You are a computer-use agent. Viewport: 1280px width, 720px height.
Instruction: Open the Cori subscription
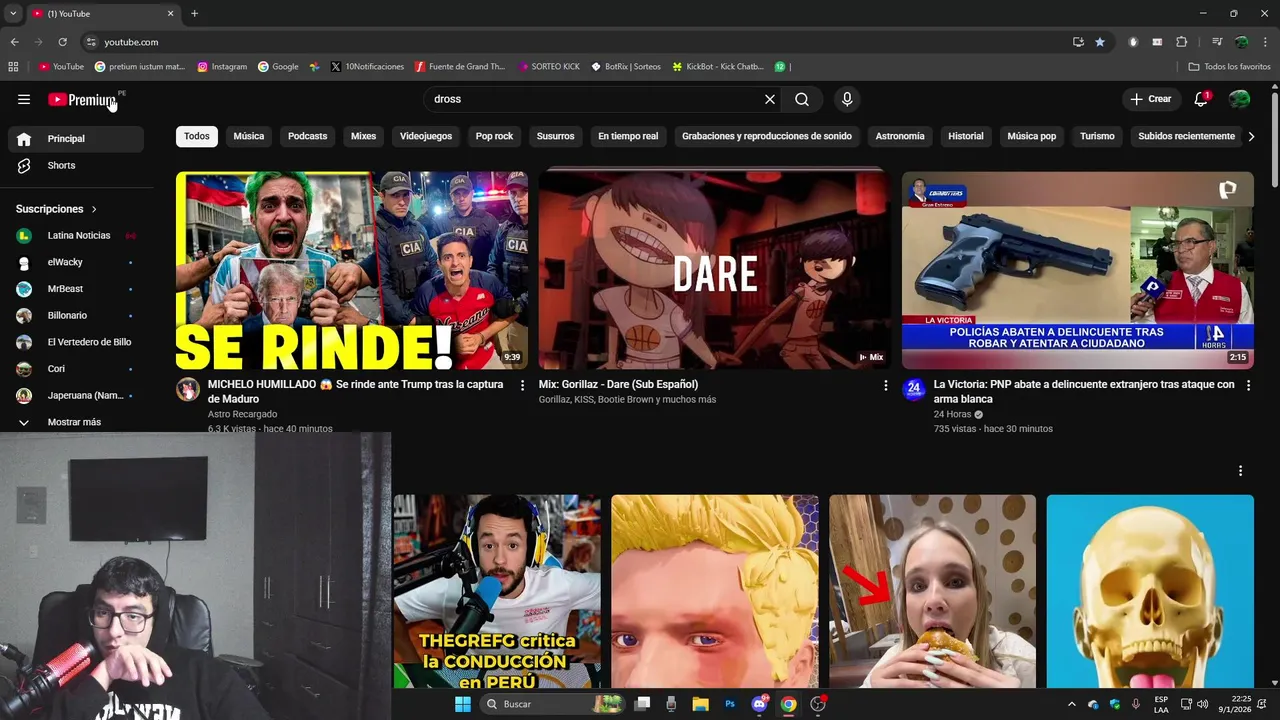click(x=76, y=369)
